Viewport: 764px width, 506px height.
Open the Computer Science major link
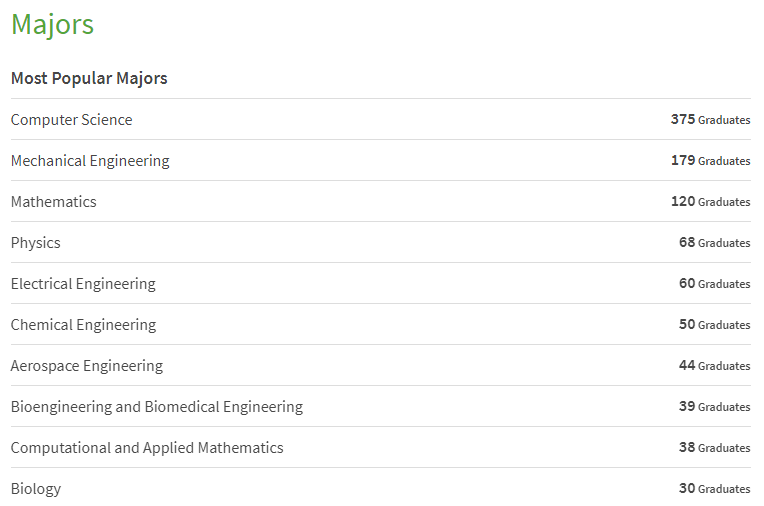72,119
